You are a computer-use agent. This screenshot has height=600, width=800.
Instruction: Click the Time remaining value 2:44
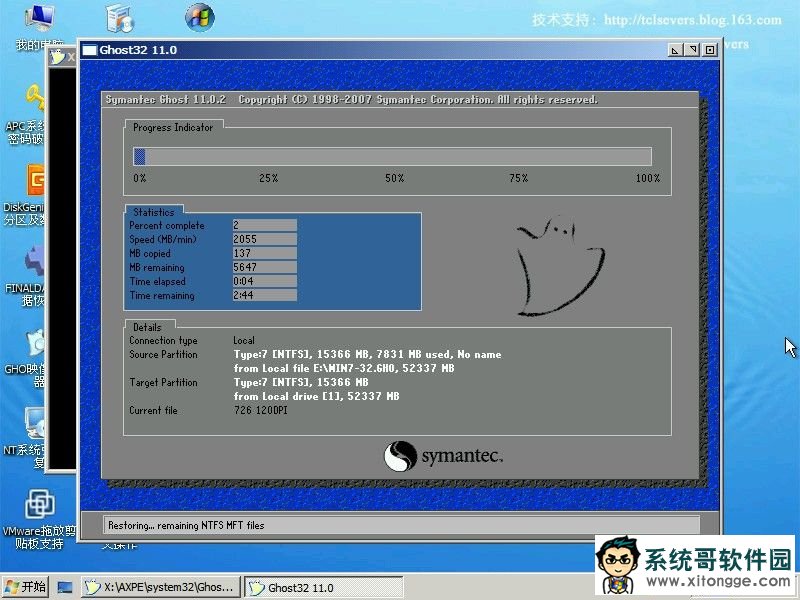[x=264, y=295]
